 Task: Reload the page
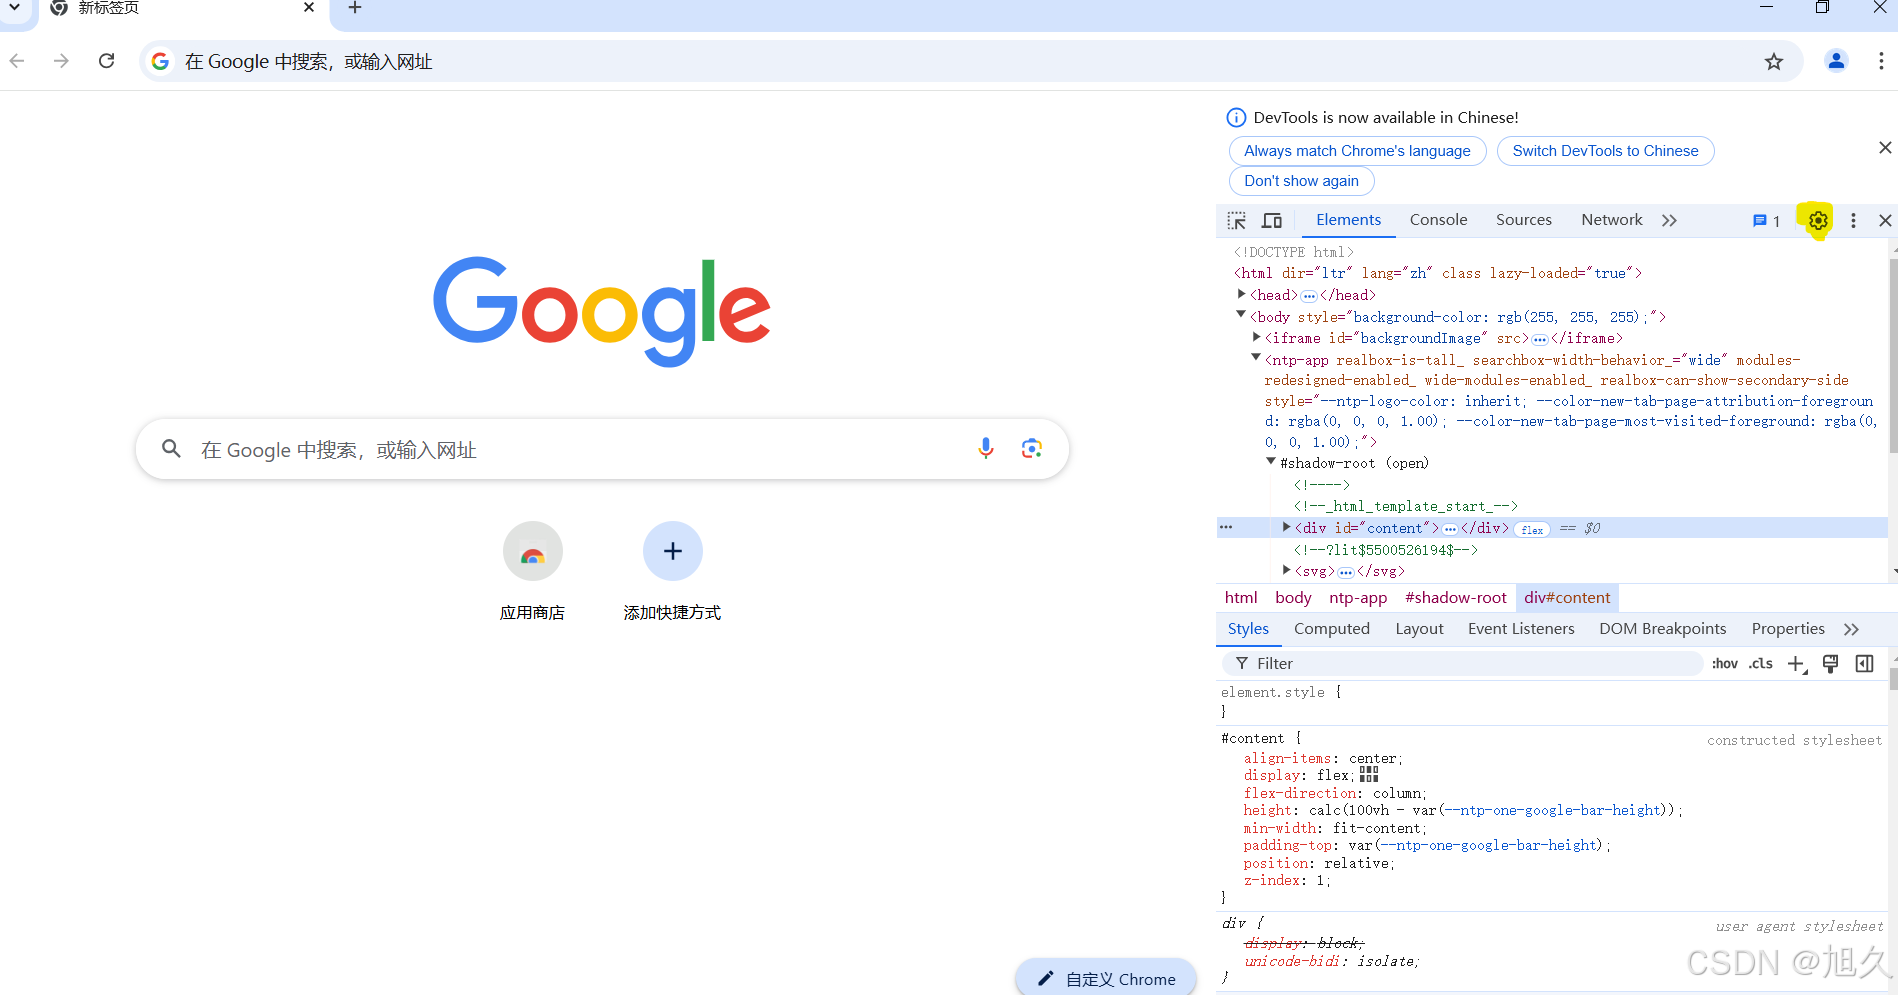(107, 61)
